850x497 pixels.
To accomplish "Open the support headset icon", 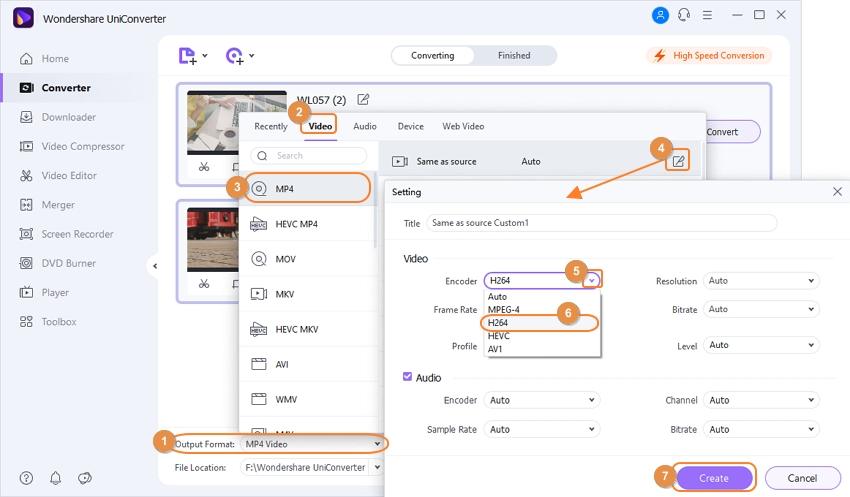I will (x=684, y=15).
